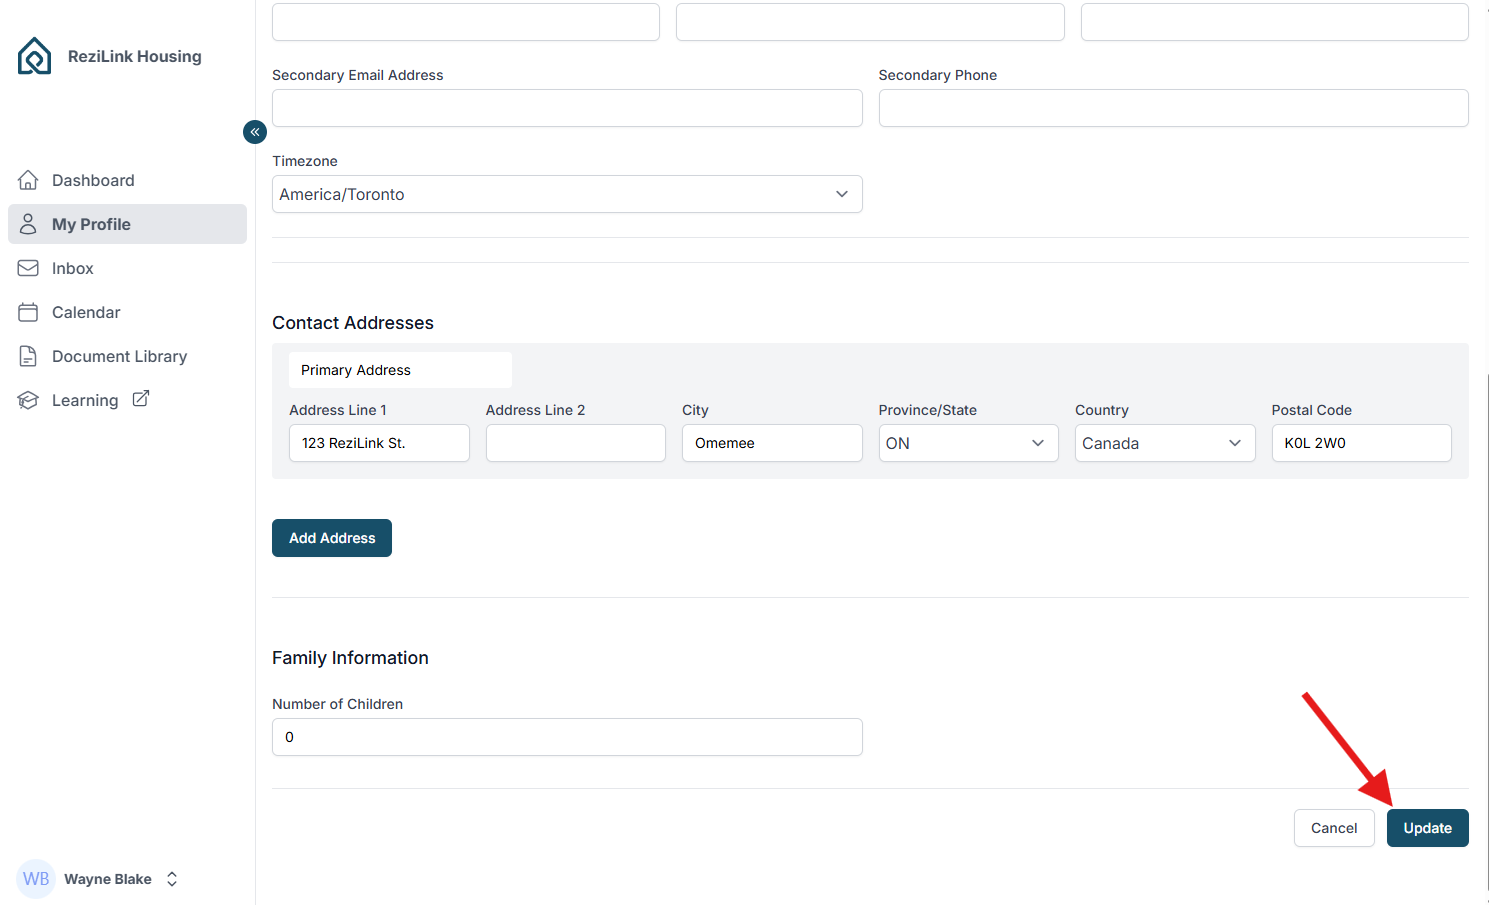Click the Add Address button
The width and height of the screenshot is (1489, 905).
click(332, 538)
